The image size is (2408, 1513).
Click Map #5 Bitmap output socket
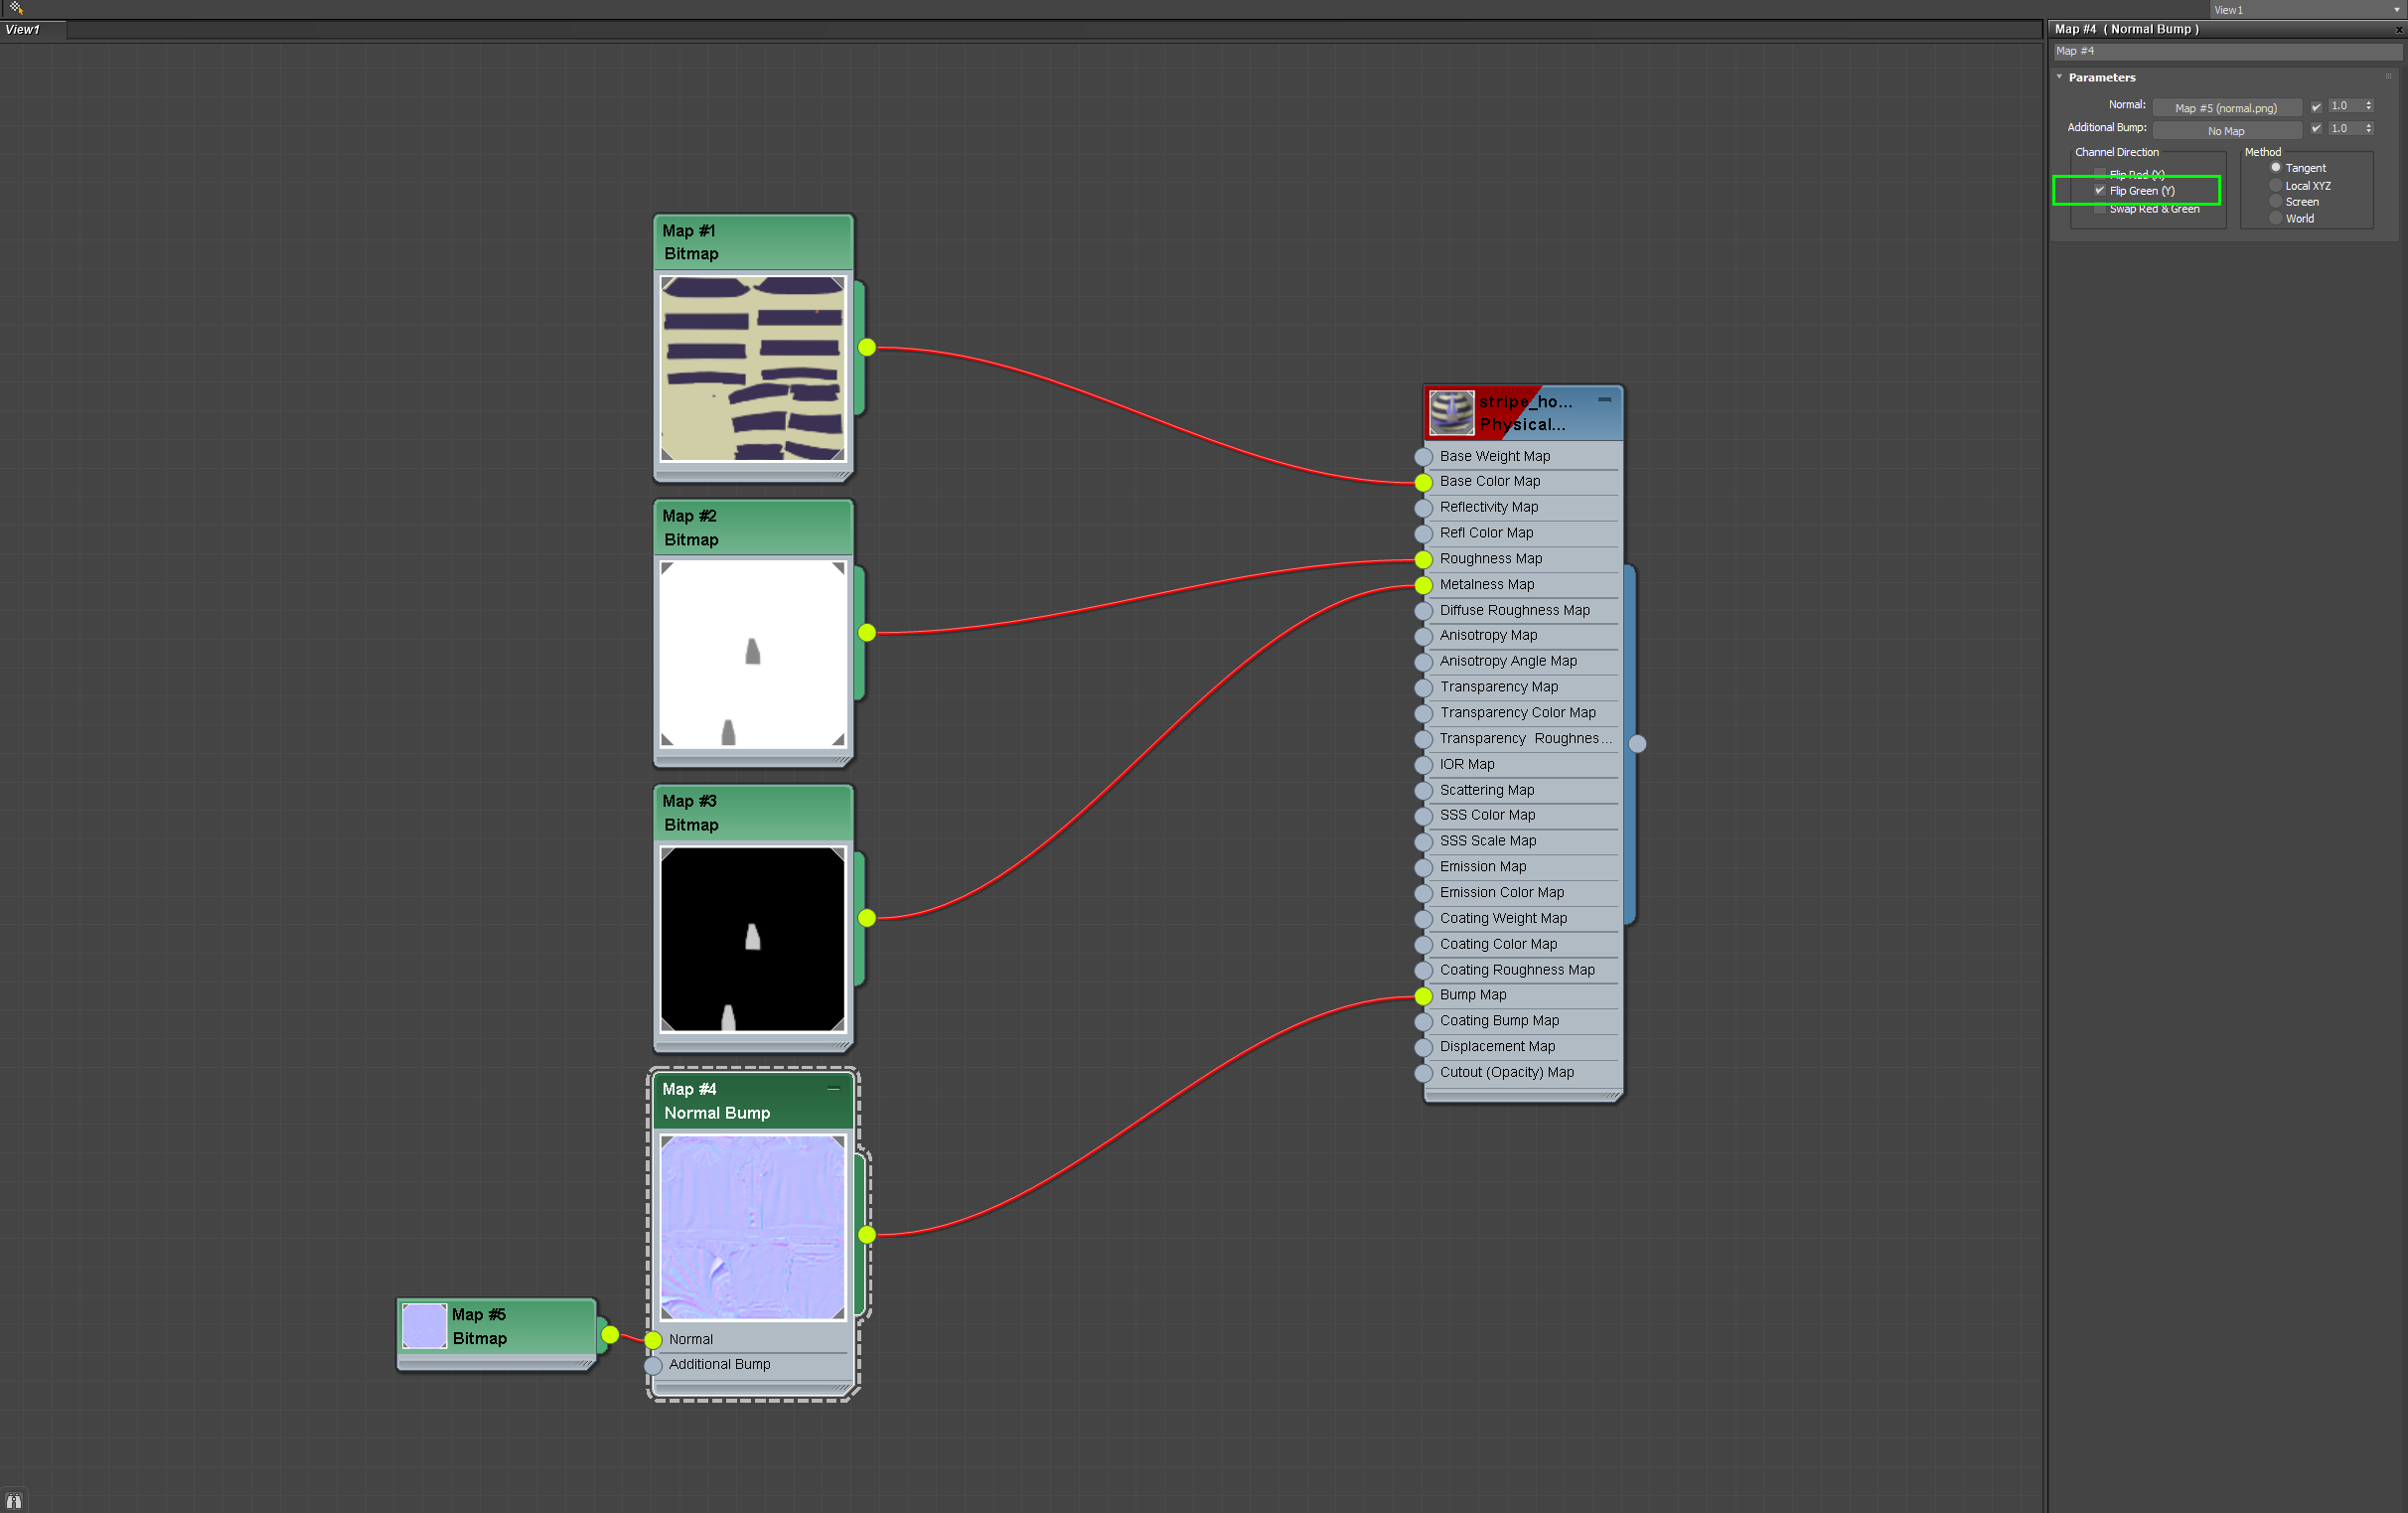[x=610, y=1335]
